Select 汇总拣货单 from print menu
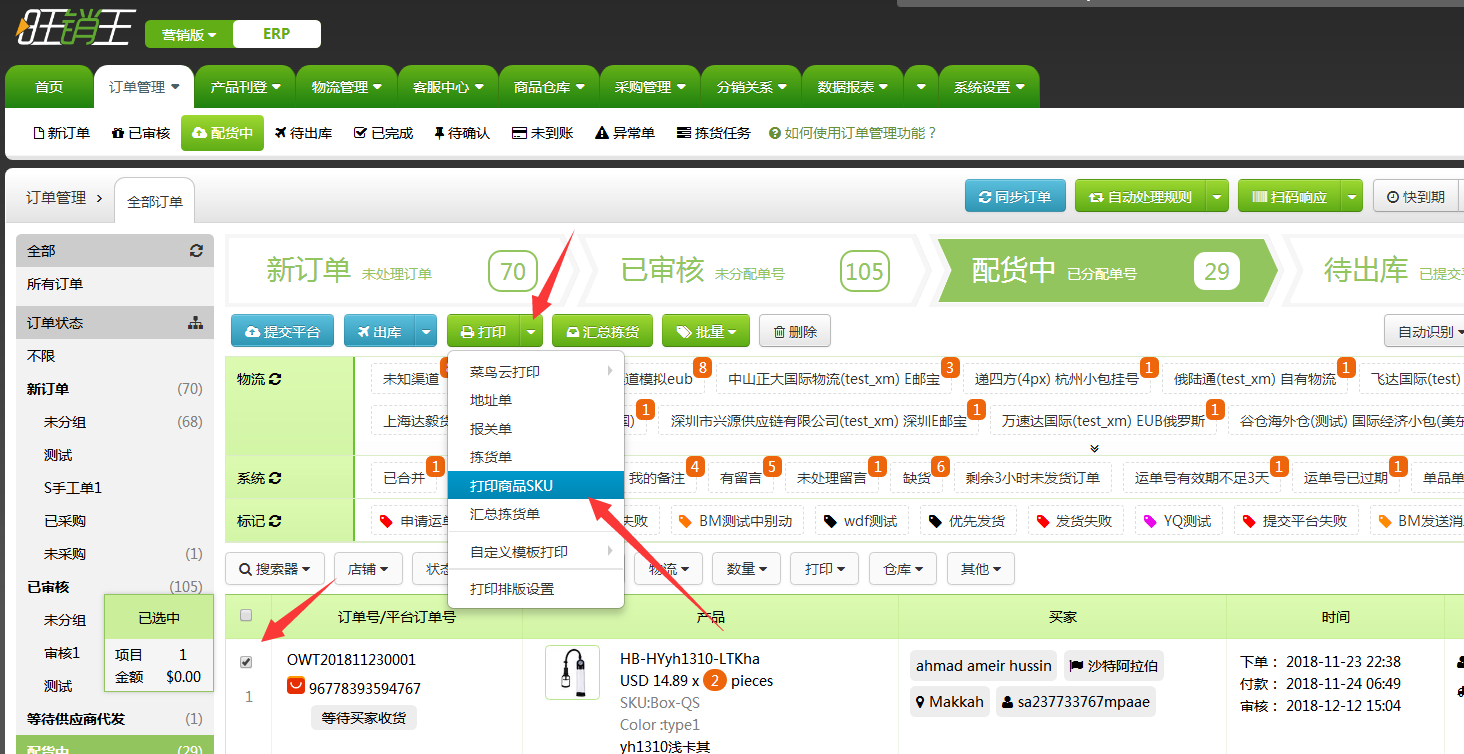Viewport: 1464px width, 754px height. pos(536,514)
